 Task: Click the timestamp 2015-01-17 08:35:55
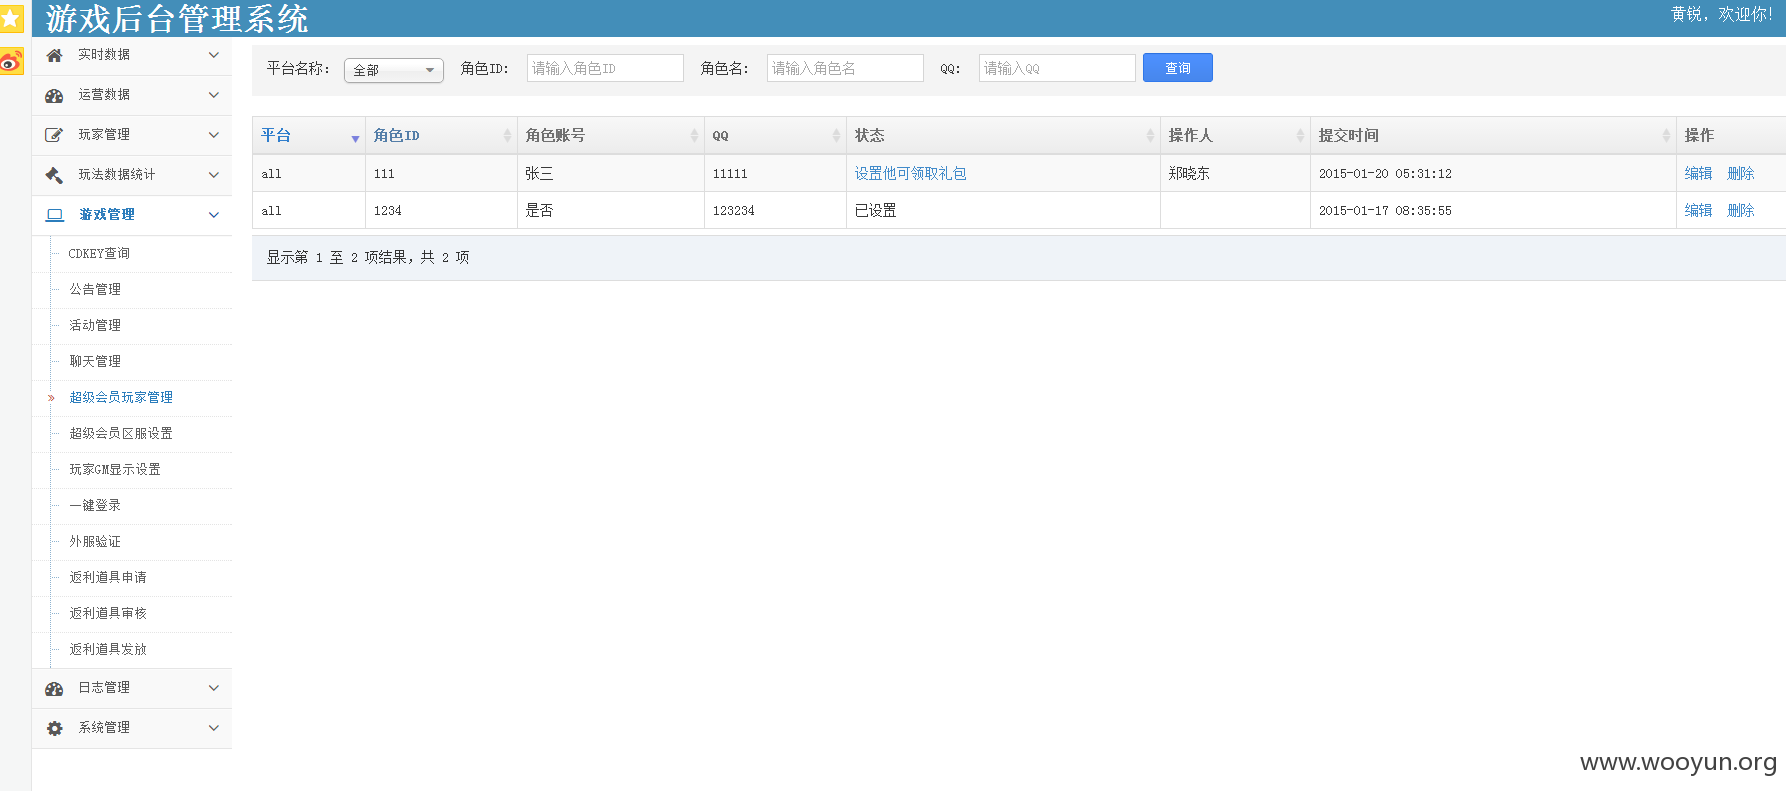click(1385, 211)
